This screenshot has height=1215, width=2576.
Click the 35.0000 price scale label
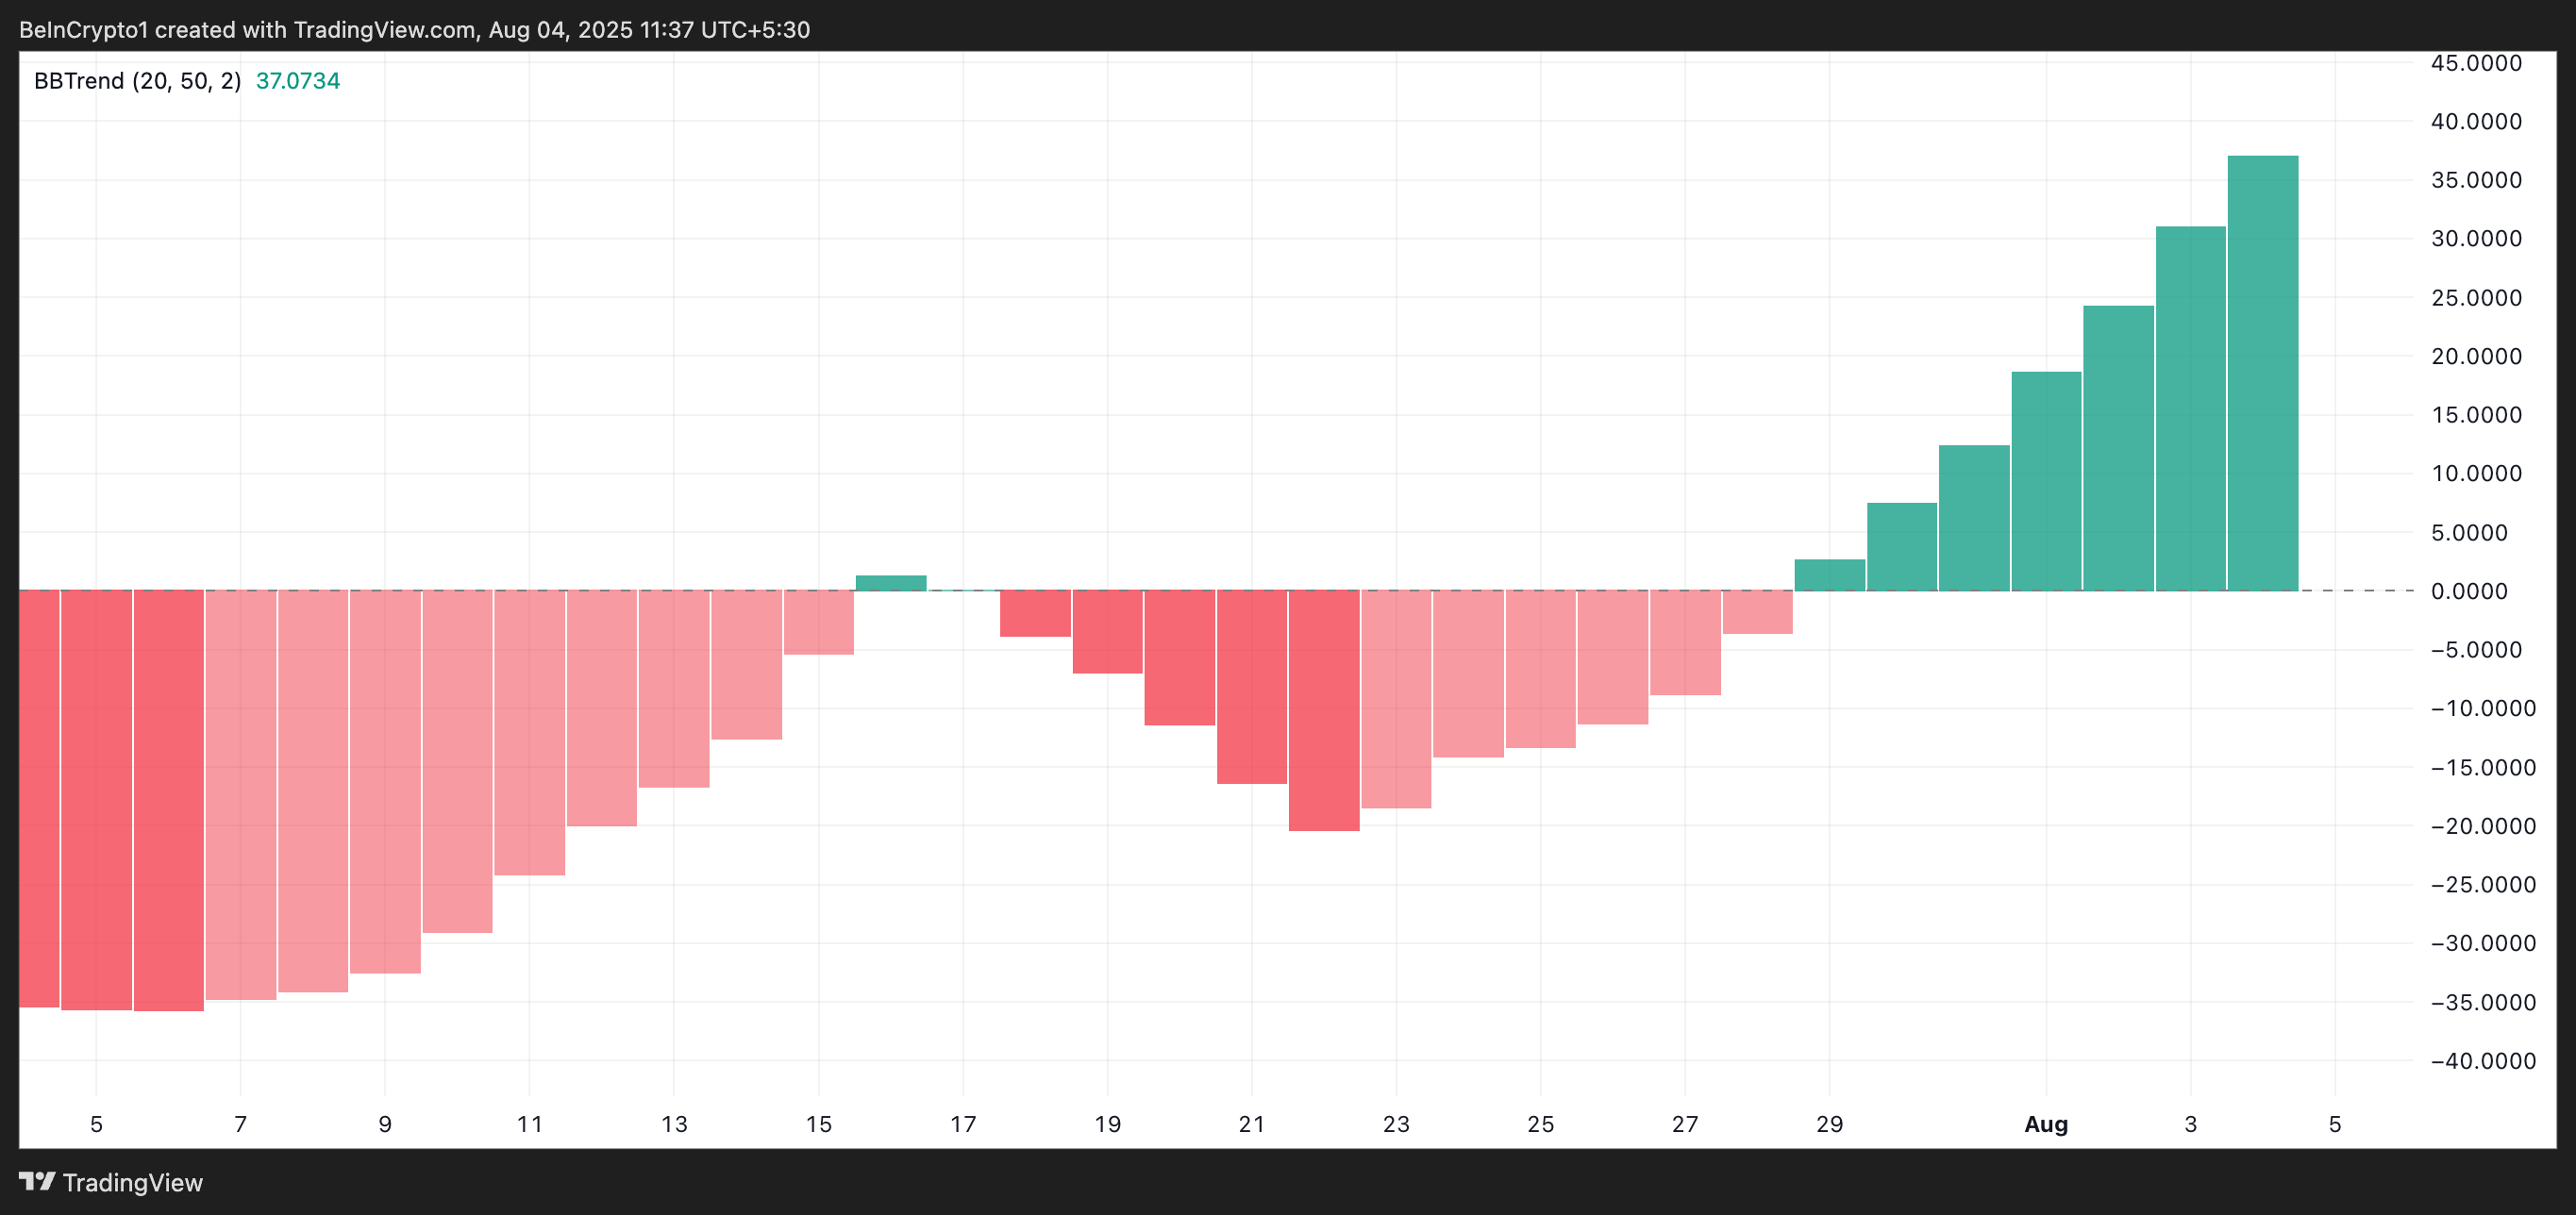point(2476,180)
